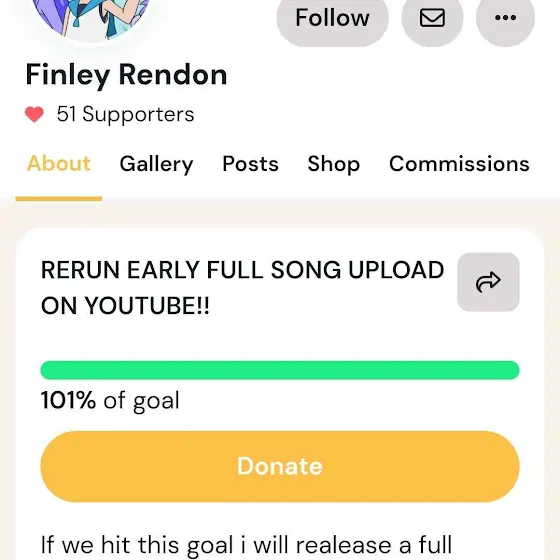Tap the share arrow icon on goal card

(x=488, y=282)
